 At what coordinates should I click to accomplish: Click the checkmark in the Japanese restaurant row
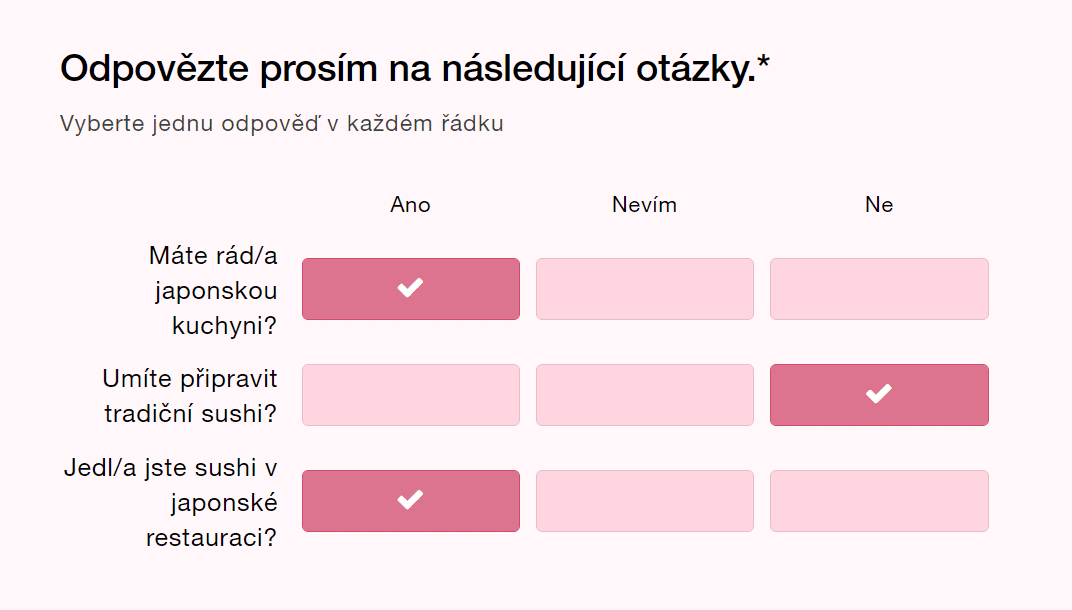click(x=410, y=500)
